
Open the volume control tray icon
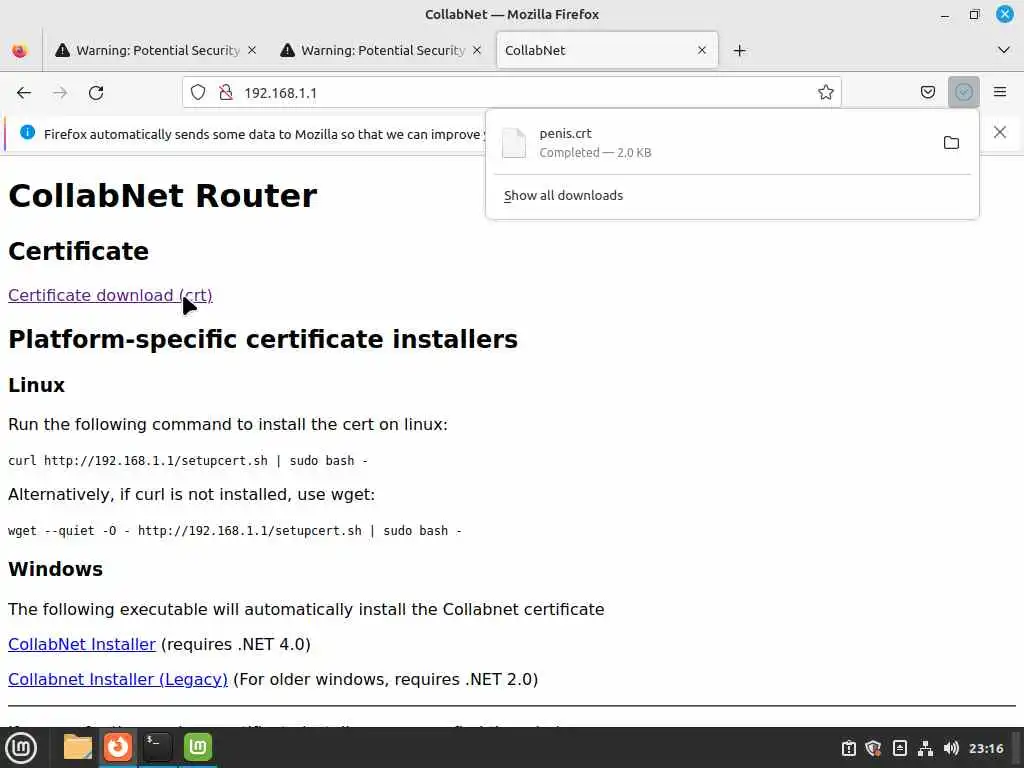[951, 748]
